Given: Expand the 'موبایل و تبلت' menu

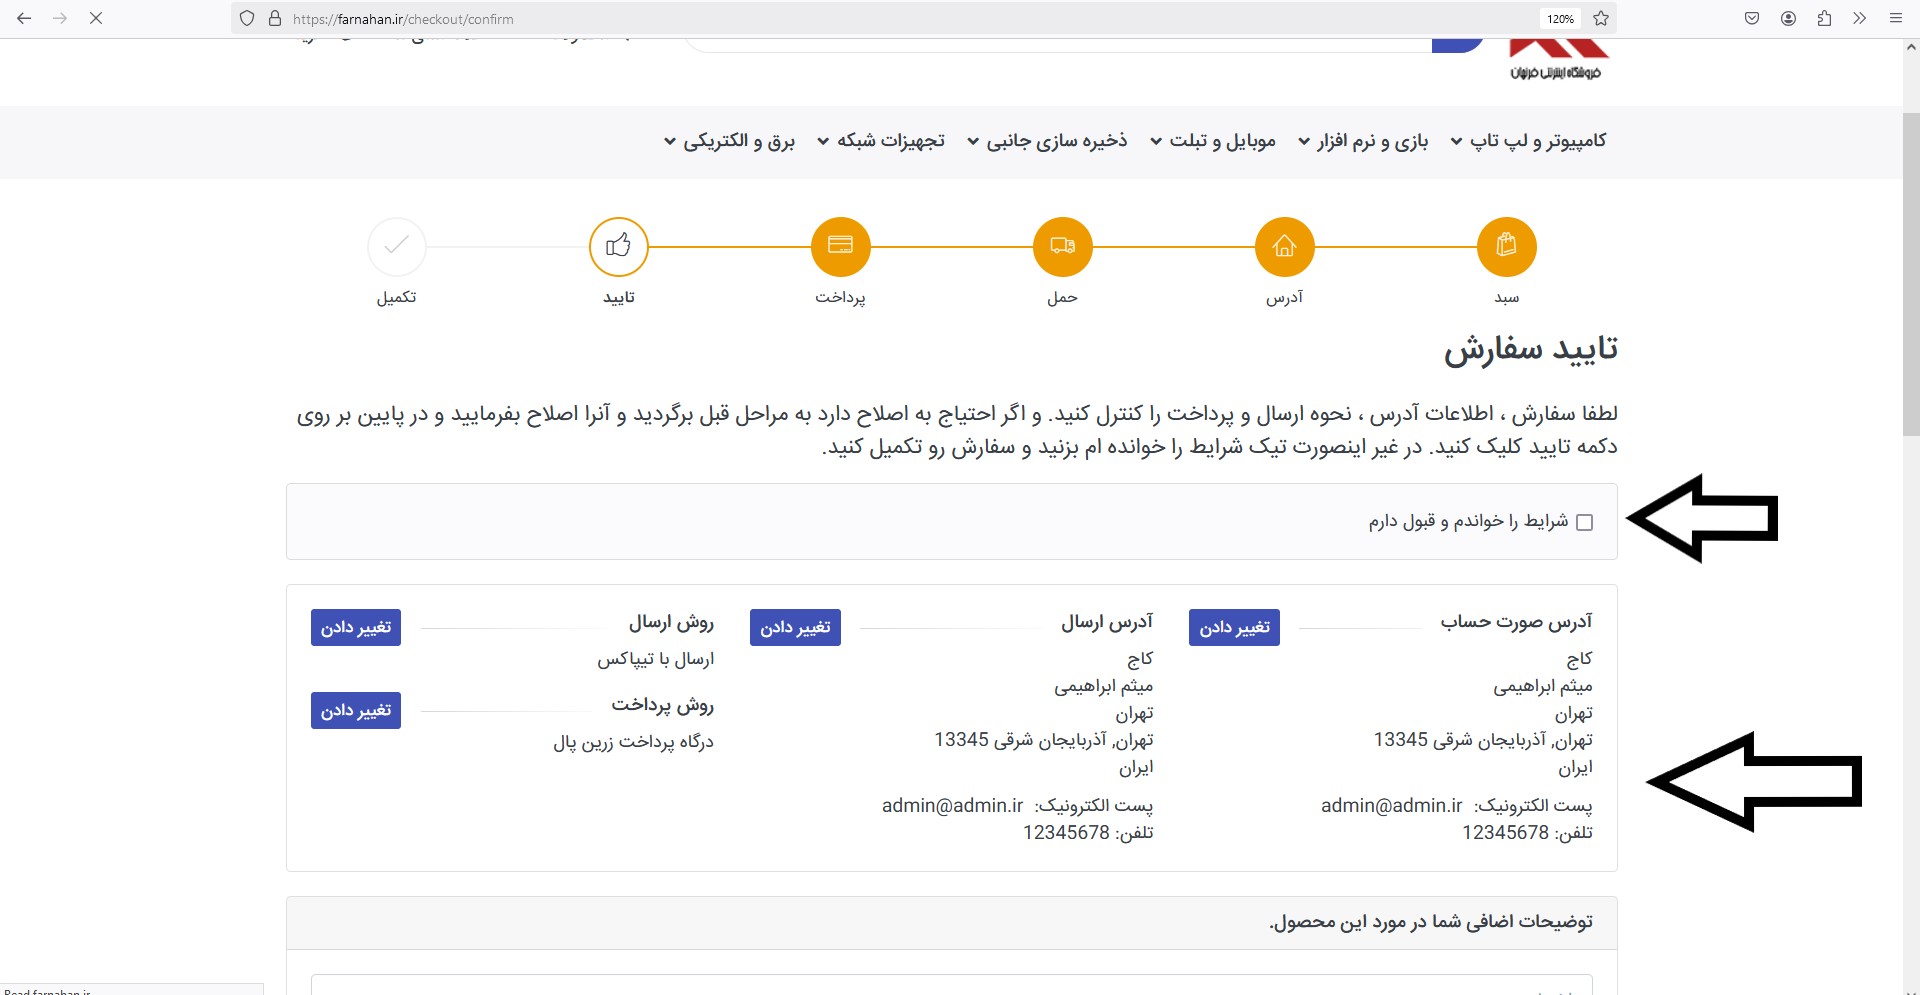Looking at the screenshot, I should click(1212, 141).
